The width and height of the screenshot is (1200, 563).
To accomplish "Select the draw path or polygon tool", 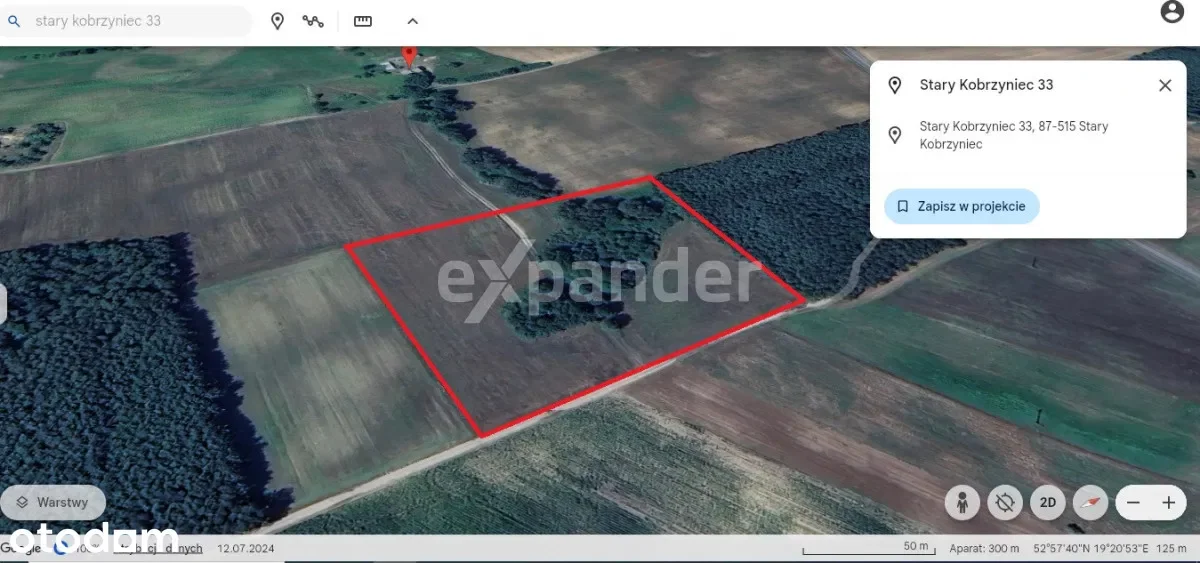I will pos(314,21).
